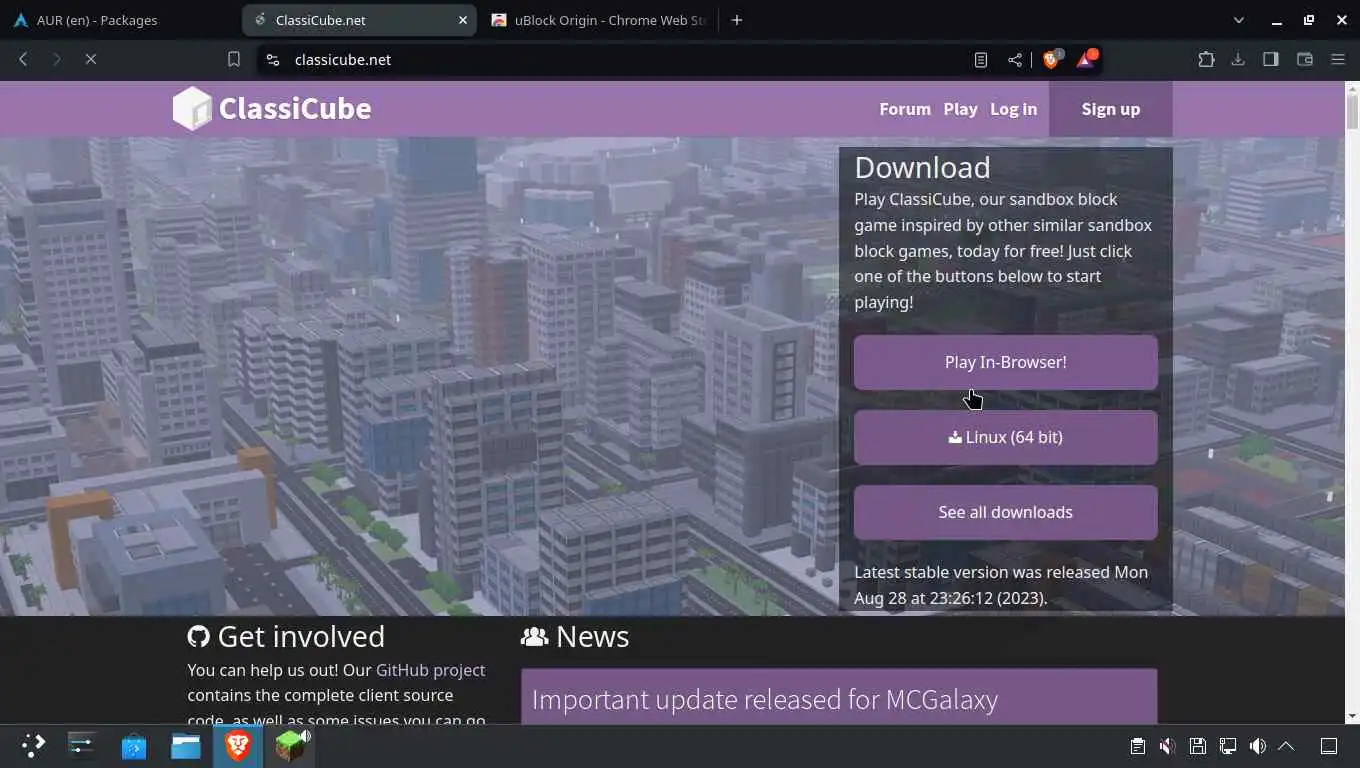Open Brave Rewards triangle icon
The width and height of the screenshot is (1360, 768).
coord(1086,59)
